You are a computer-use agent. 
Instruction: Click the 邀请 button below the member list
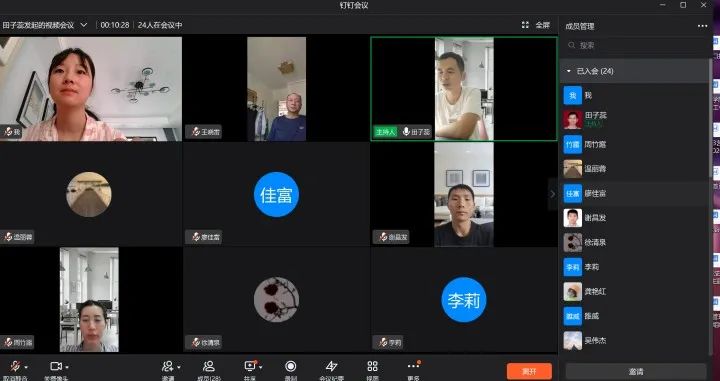636,372
